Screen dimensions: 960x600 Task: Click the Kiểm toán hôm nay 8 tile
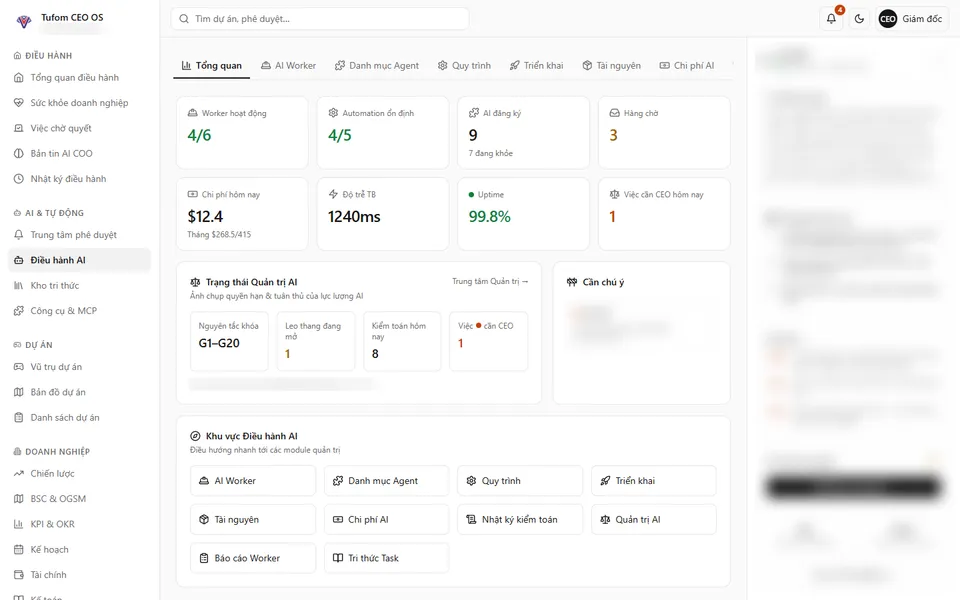click(x=402, y=342)
